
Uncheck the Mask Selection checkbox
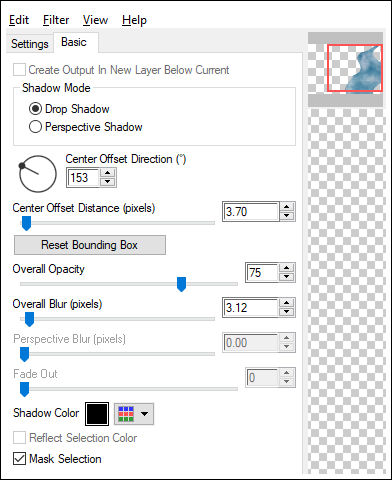[19, 459]
